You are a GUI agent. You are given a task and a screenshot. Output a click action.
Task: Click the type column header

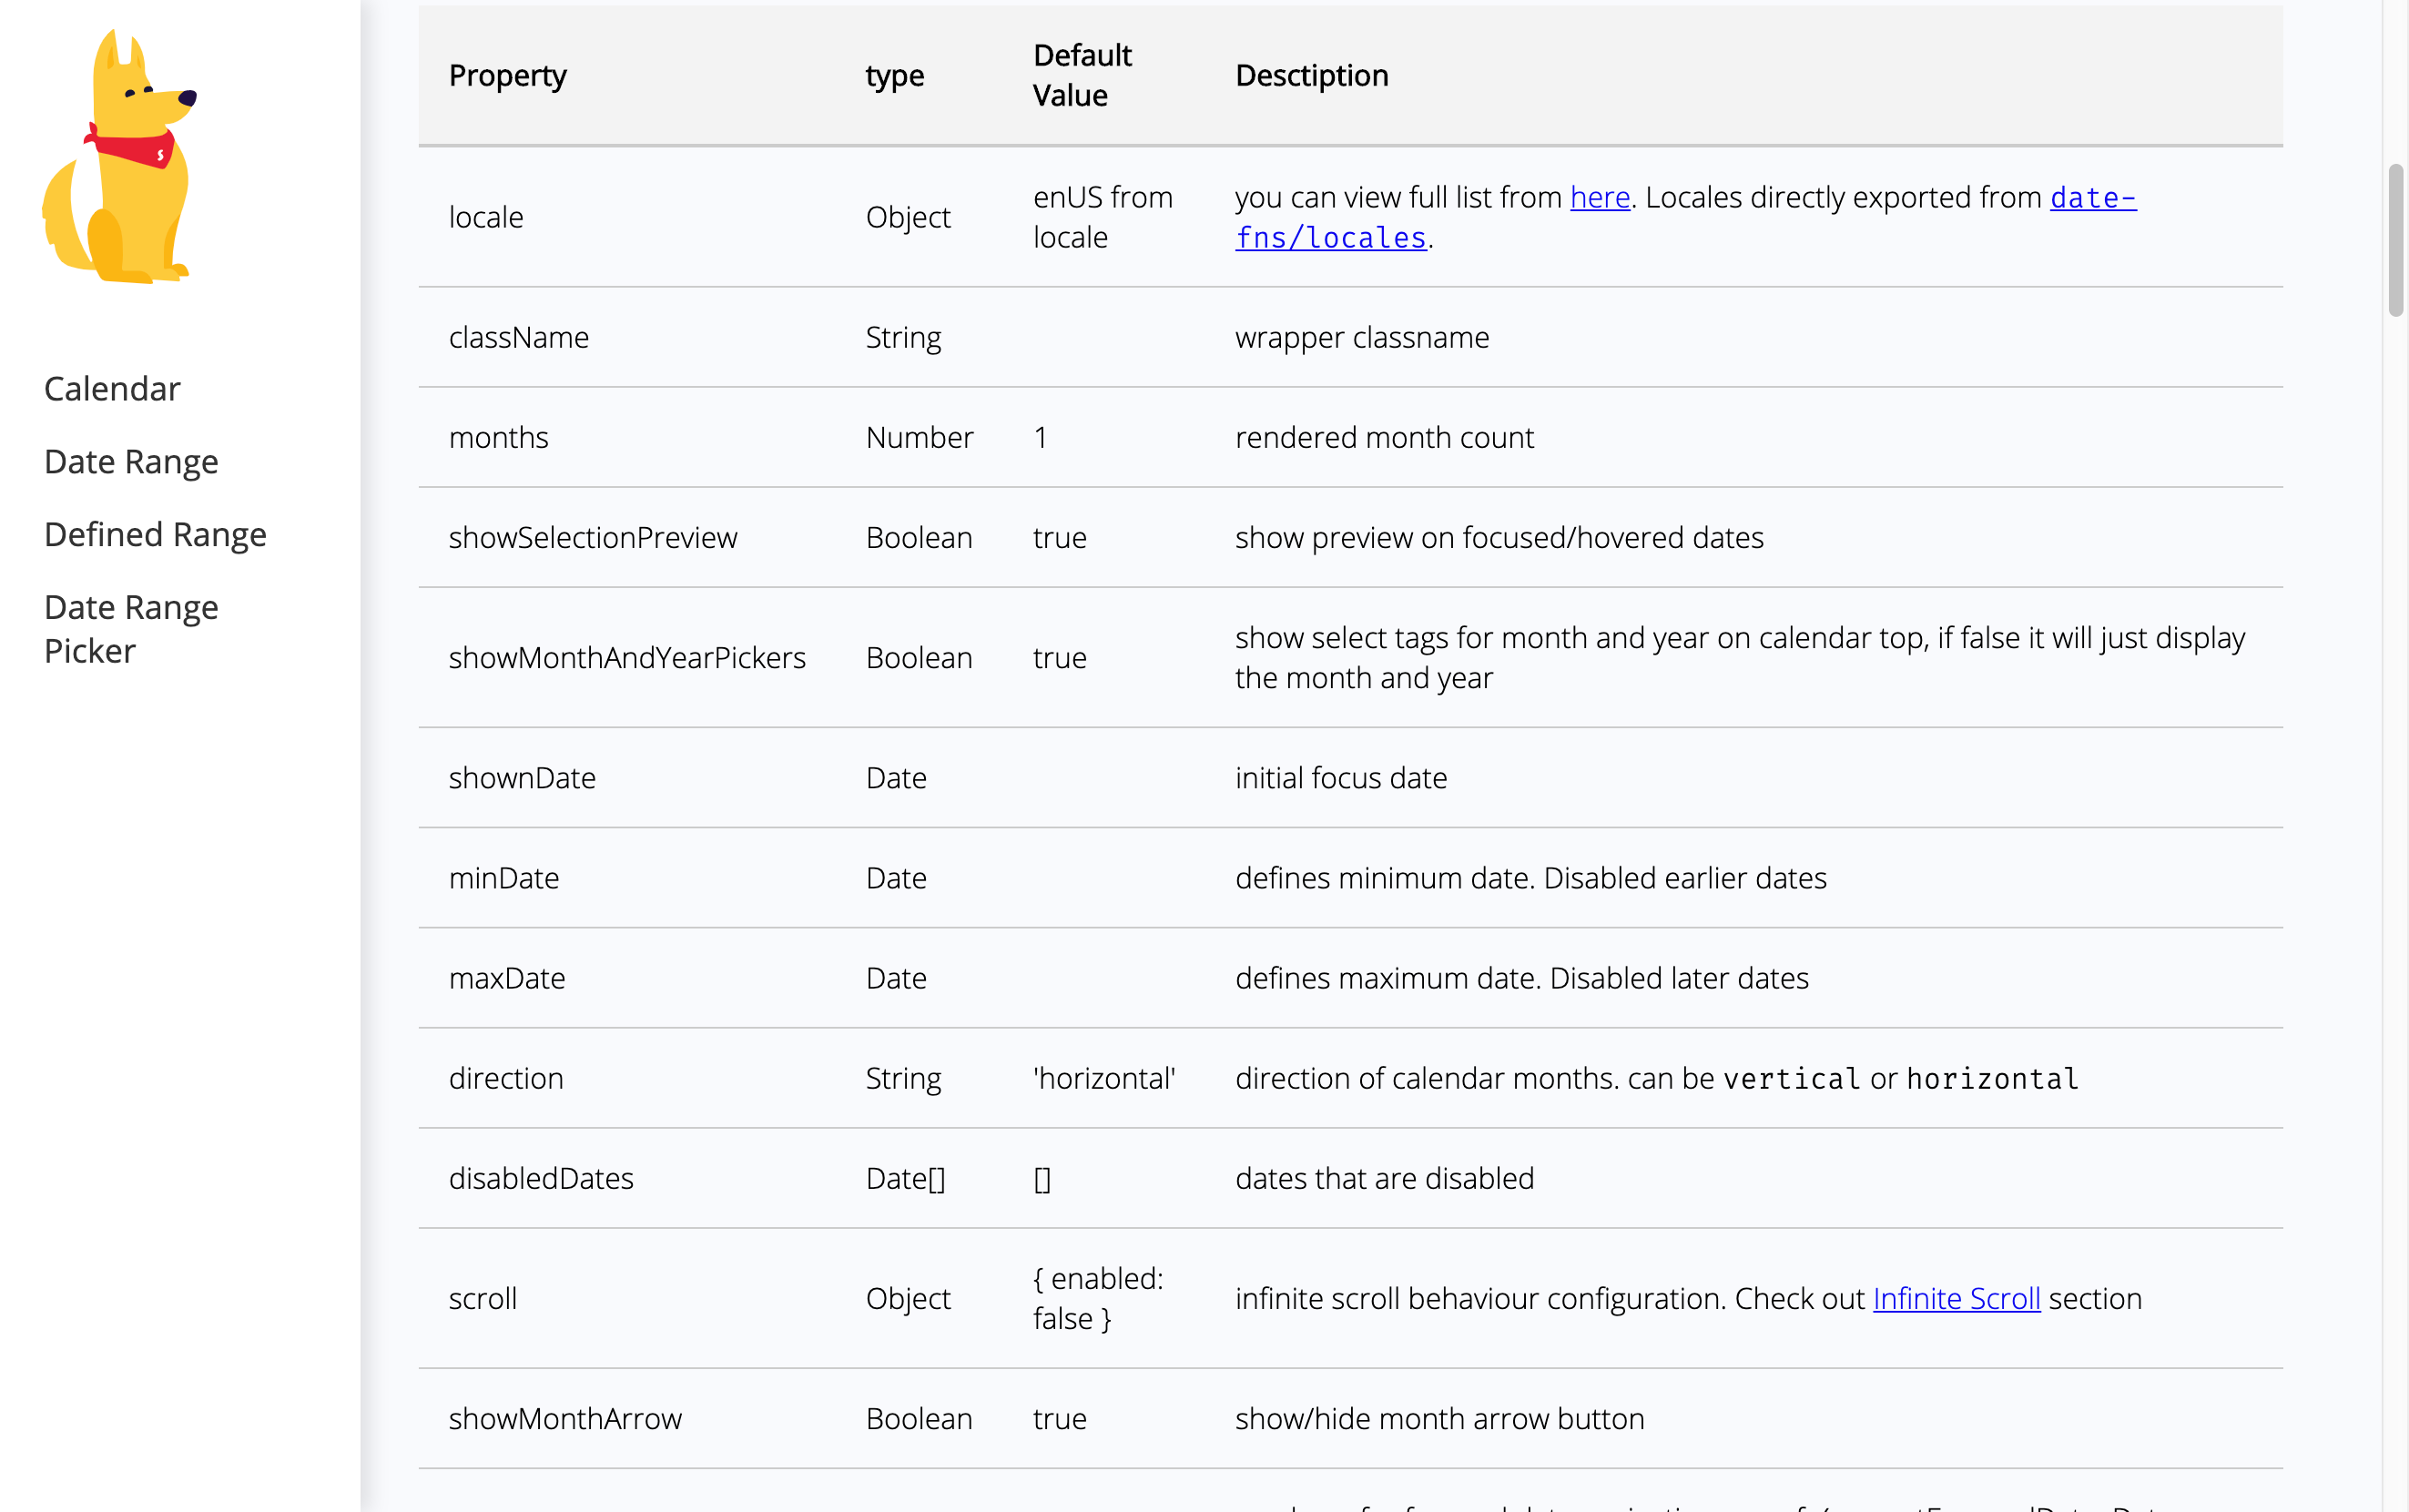click(x=894, y=76)
